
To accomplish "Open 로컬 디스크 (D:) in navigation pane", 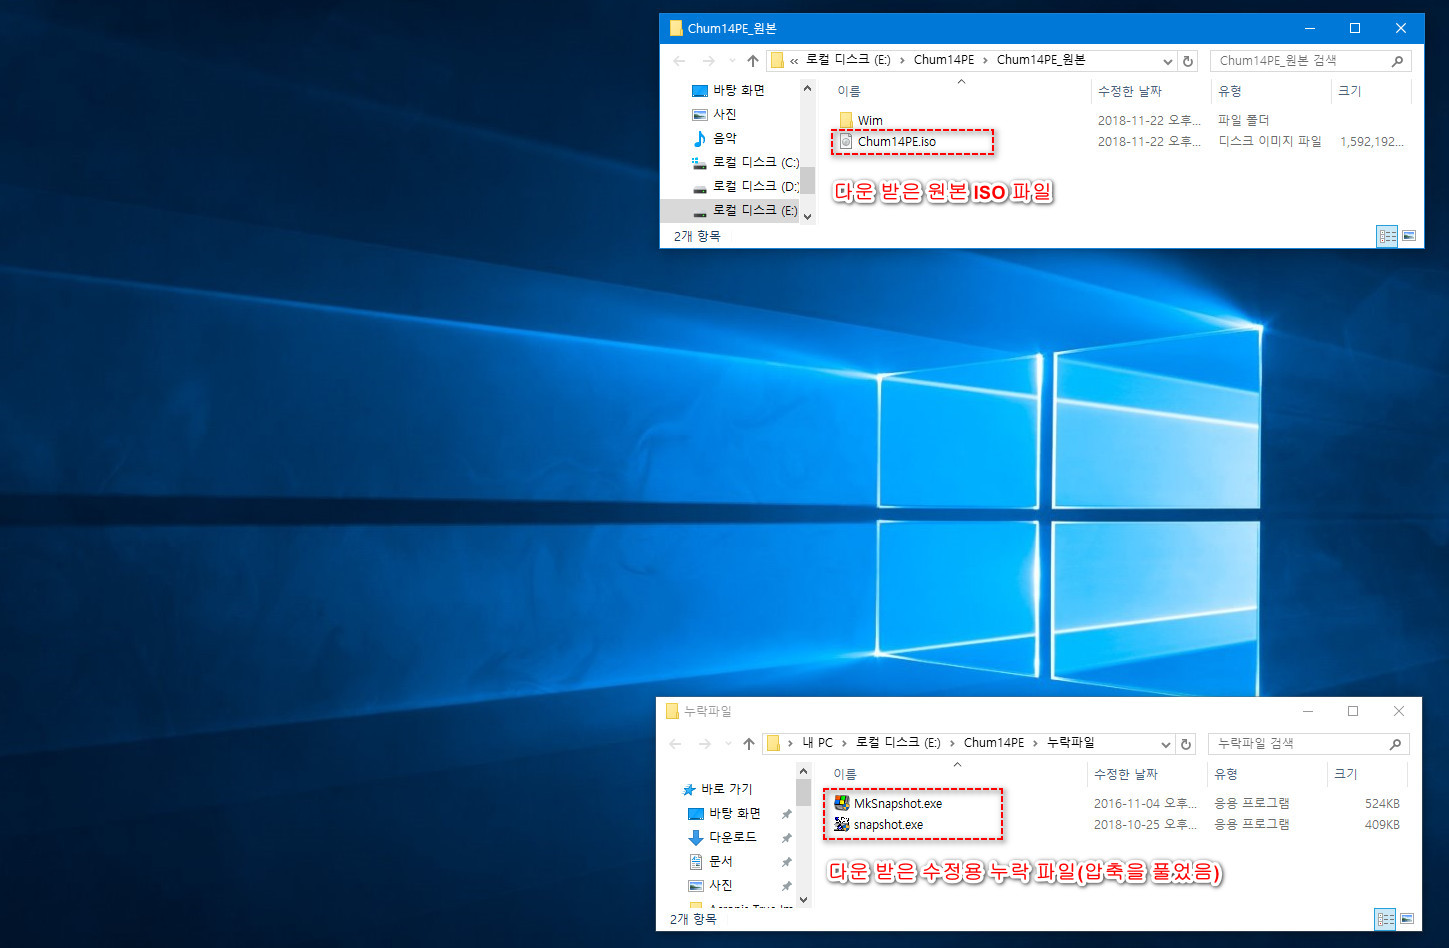I will click(x=745, y=186).
